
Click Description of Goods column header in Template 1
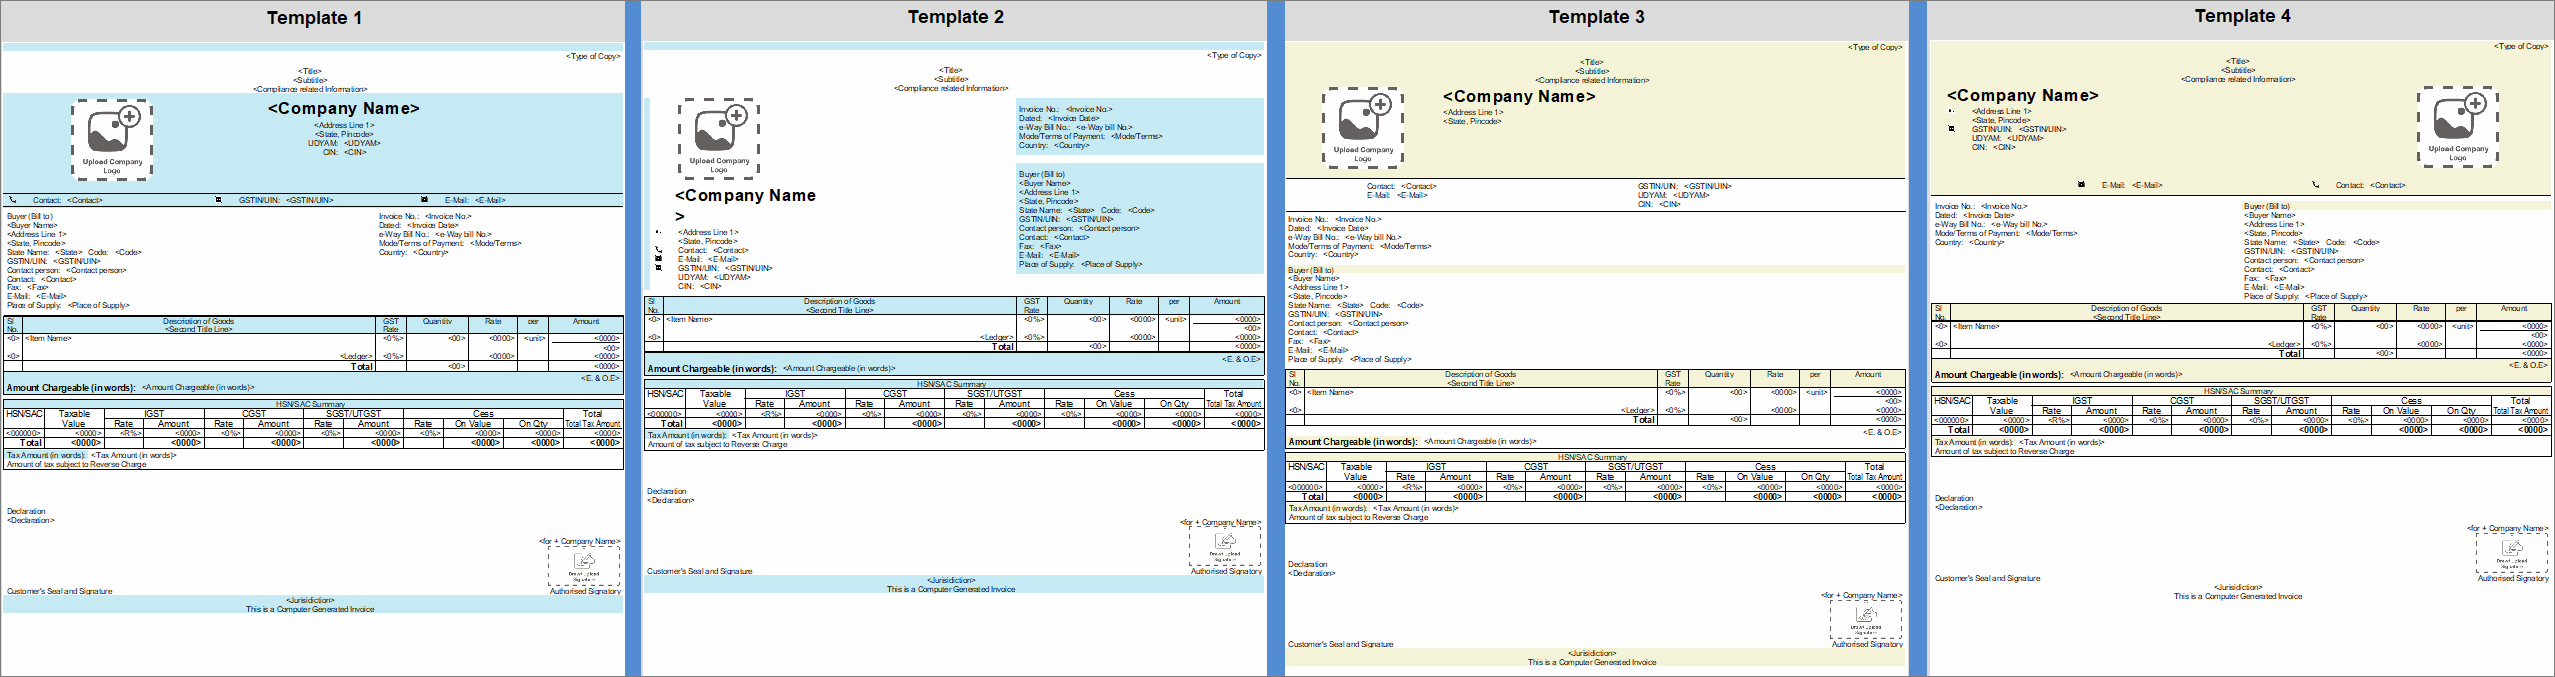(198, 321)
